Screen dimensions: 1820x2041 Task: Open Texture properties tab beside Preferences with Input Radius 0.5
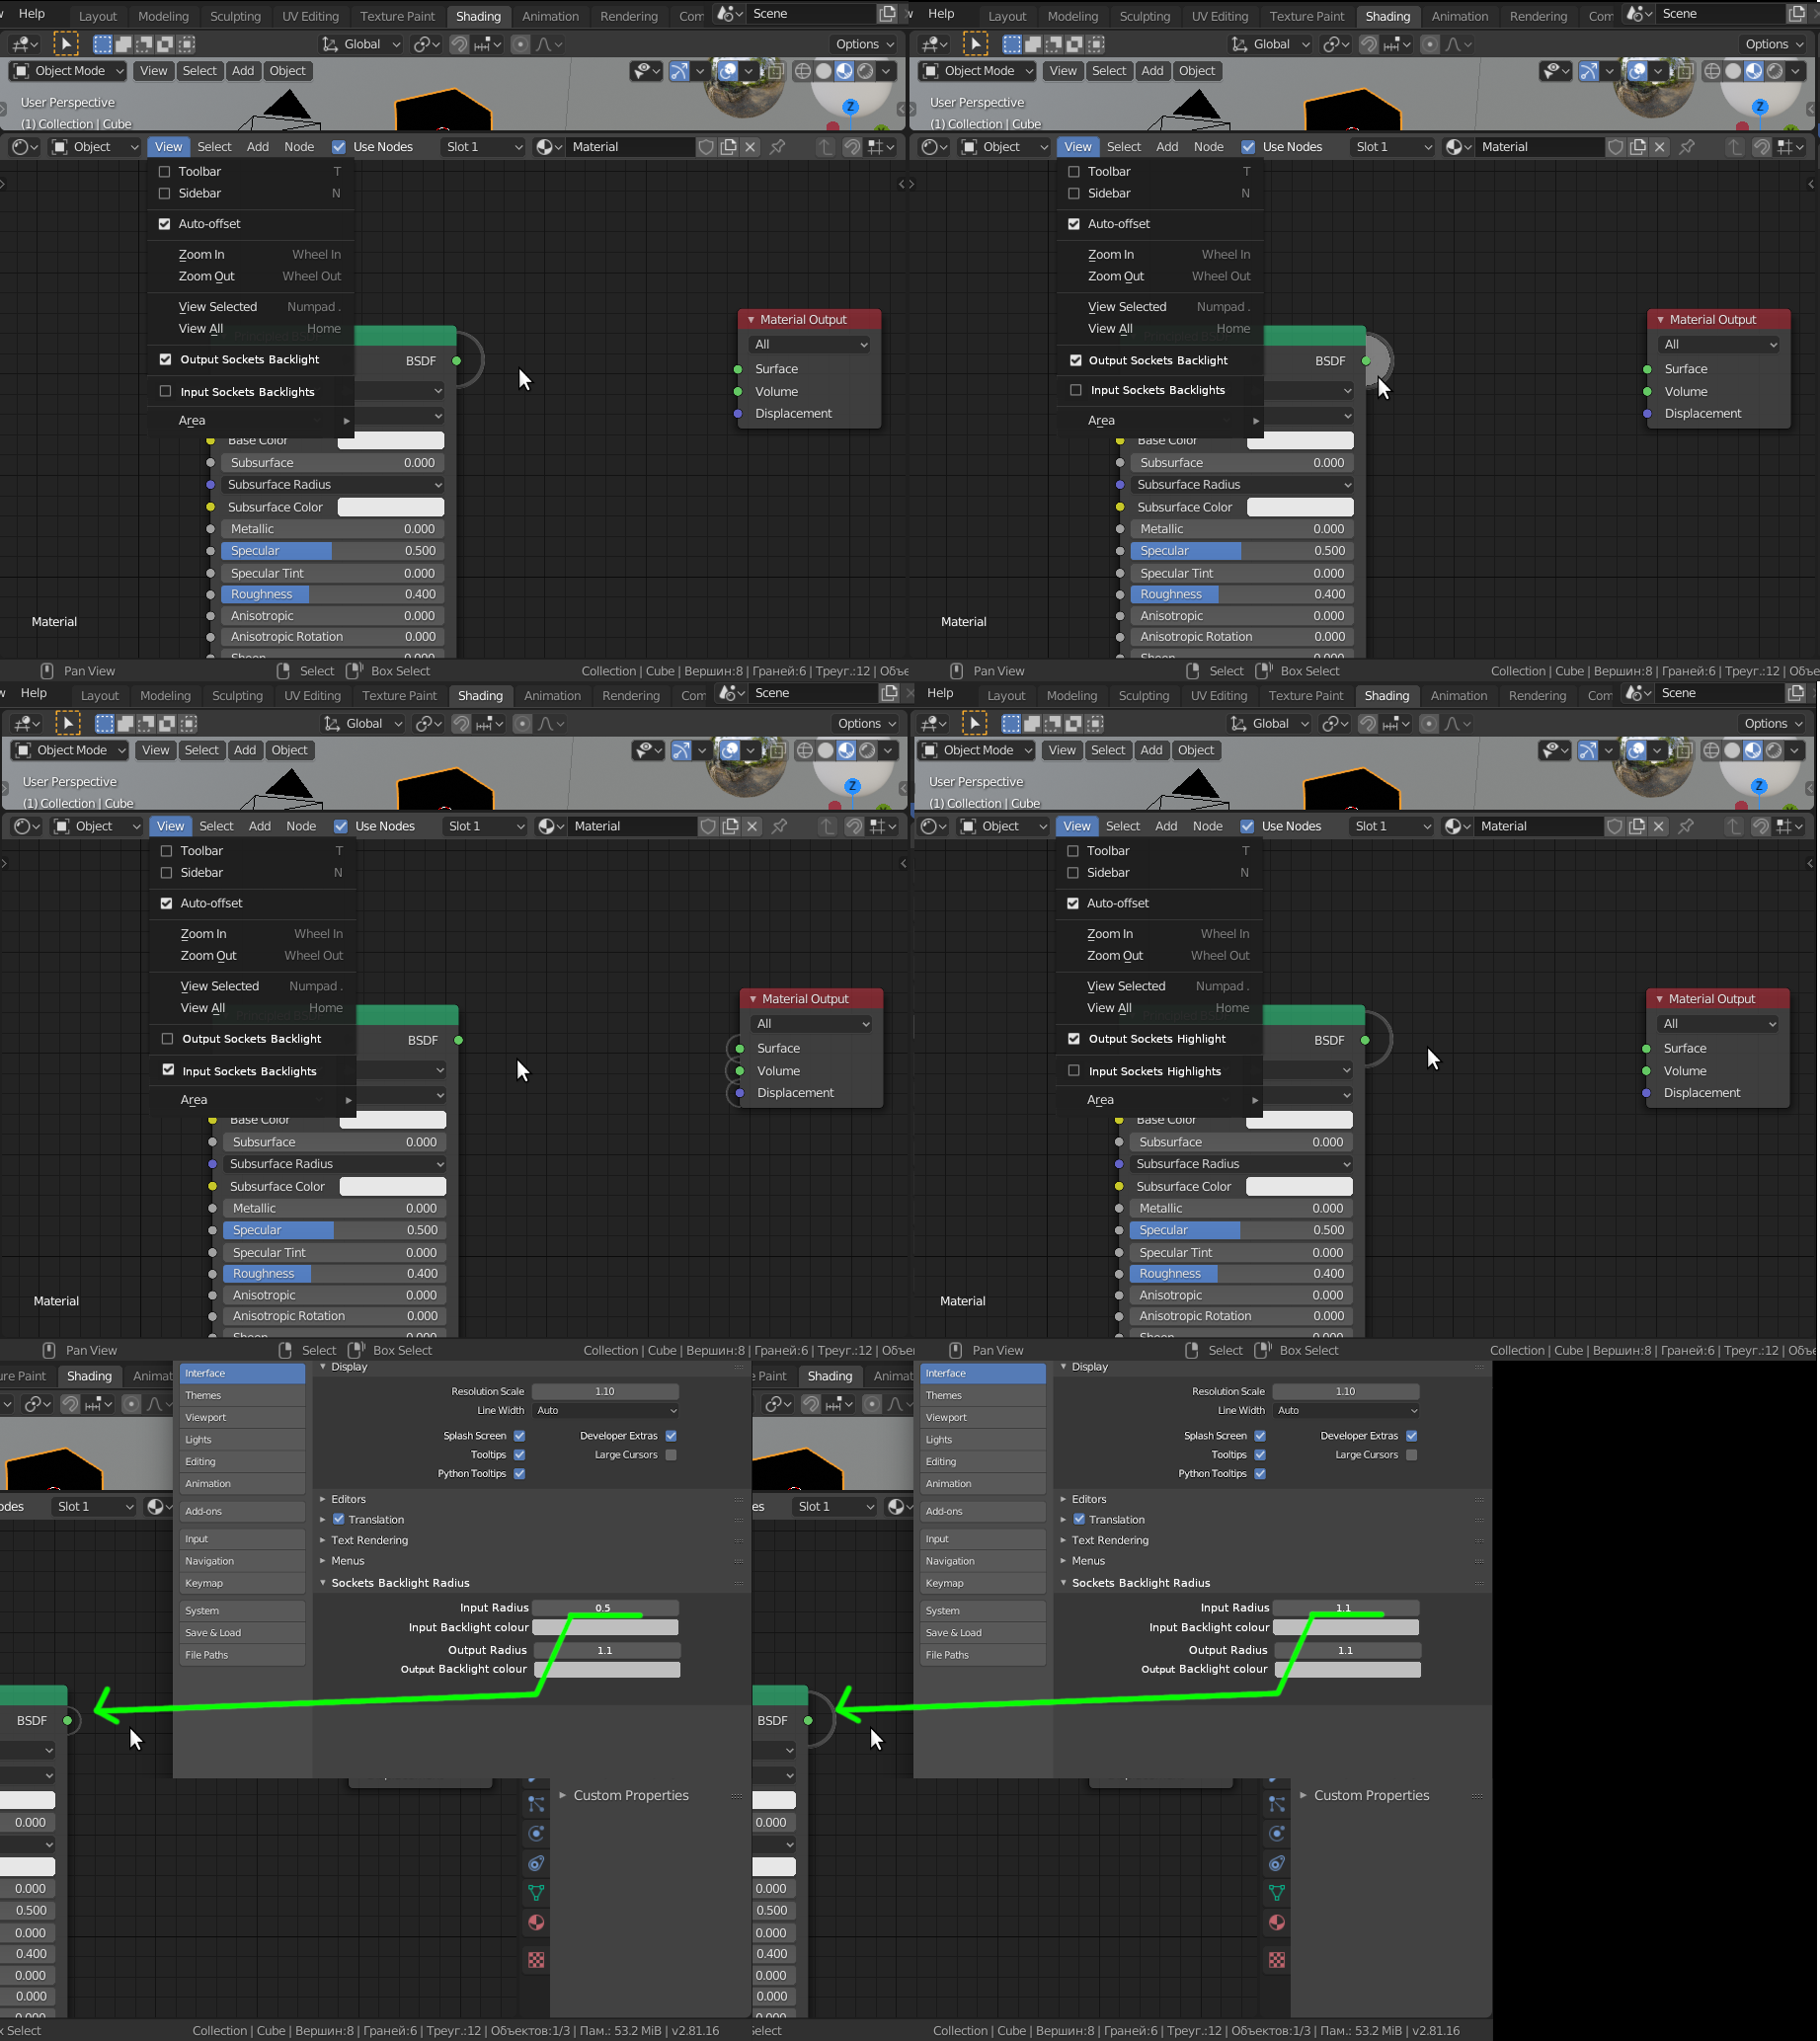tap(536, 1960)
